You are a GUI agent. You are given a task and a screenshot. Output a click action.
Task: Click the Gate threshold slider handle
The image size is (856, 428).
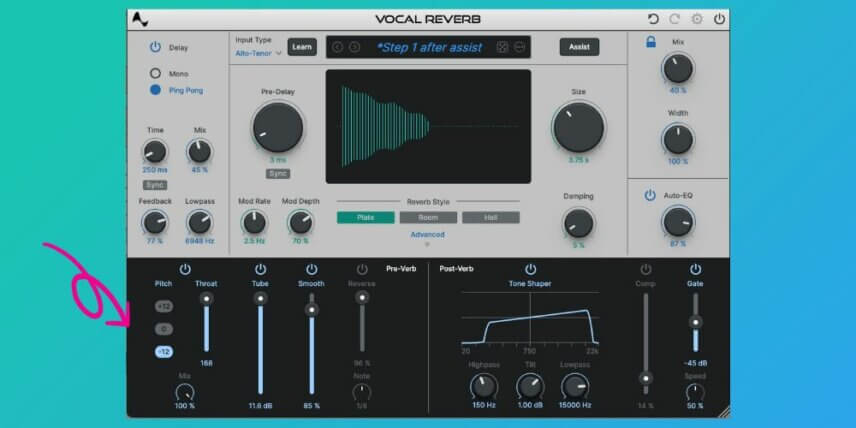click(x=695, y=322)
